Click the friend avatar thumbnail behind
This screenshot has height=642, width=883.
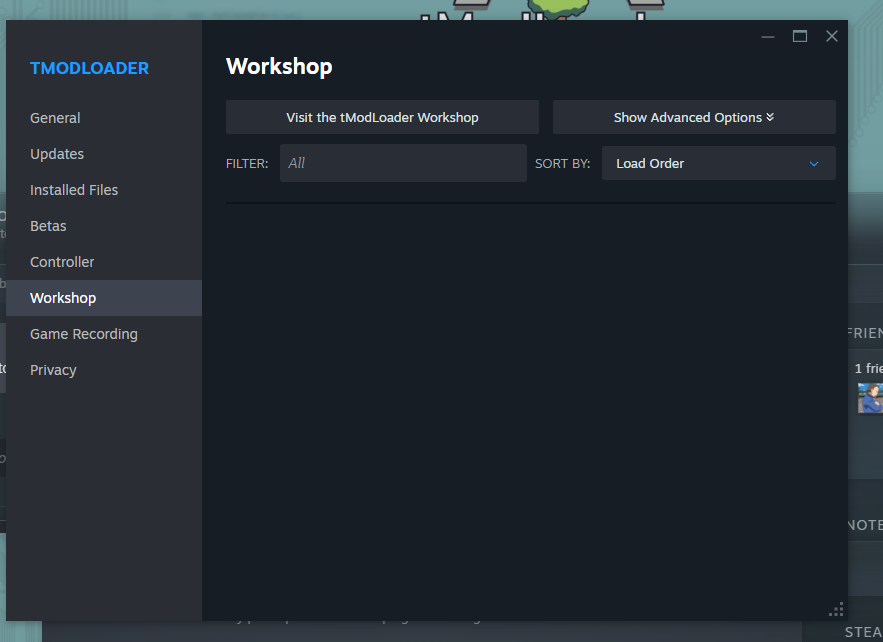point(870,398)
